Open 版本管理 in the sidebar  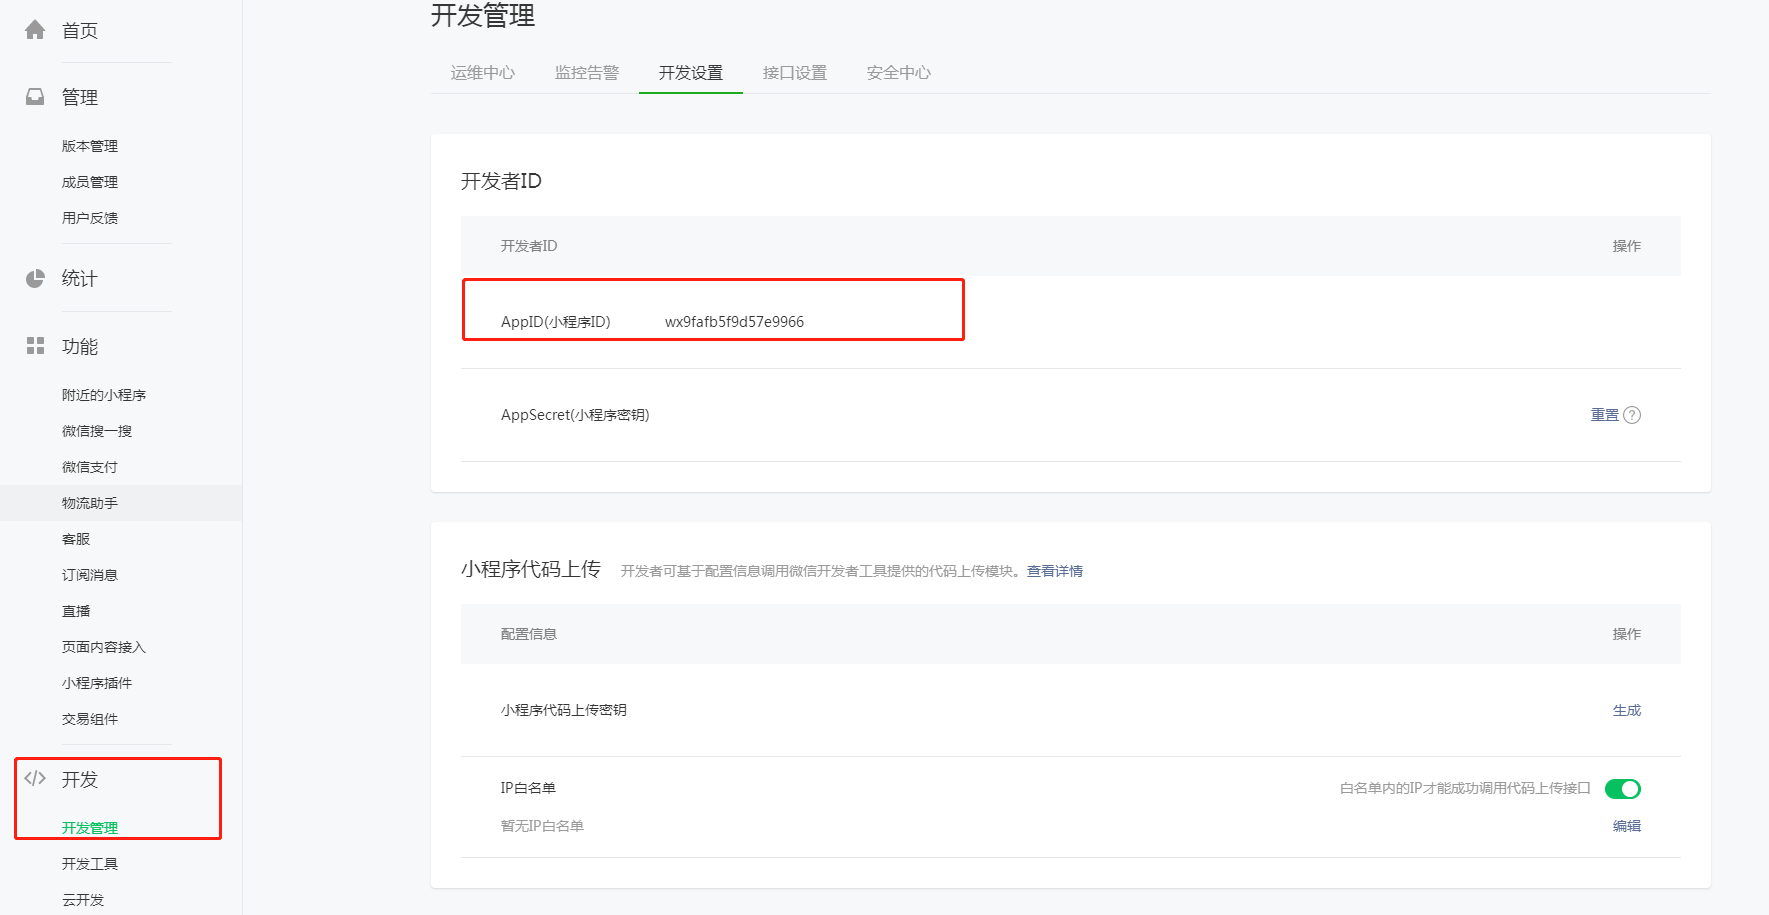coord(90,146)
